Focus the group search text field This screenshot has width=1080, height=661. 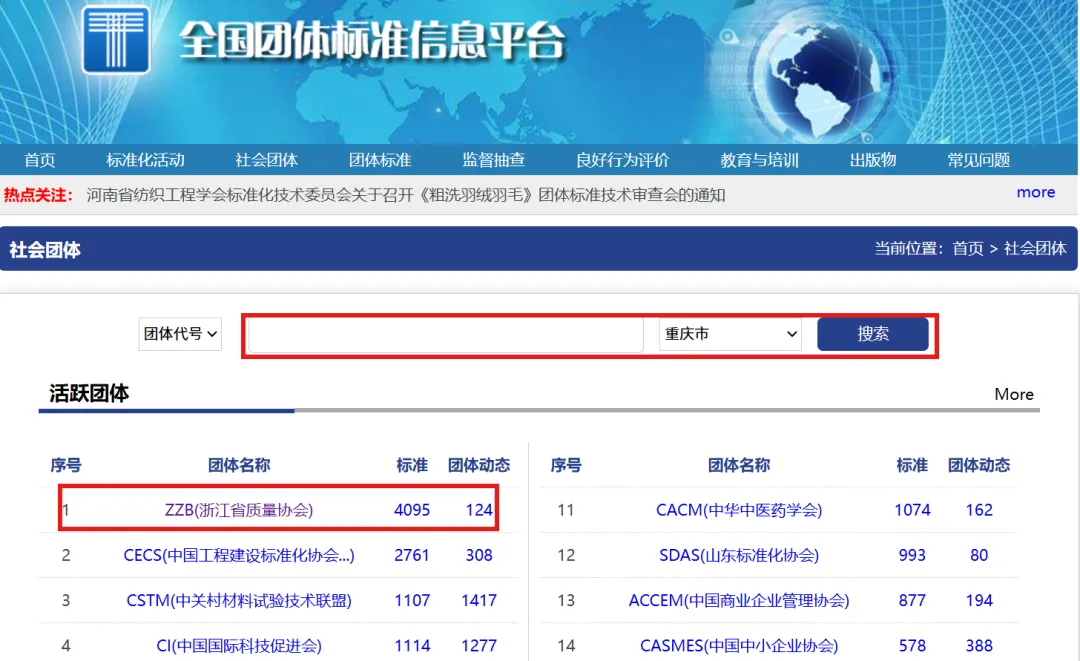pos(446,335)
